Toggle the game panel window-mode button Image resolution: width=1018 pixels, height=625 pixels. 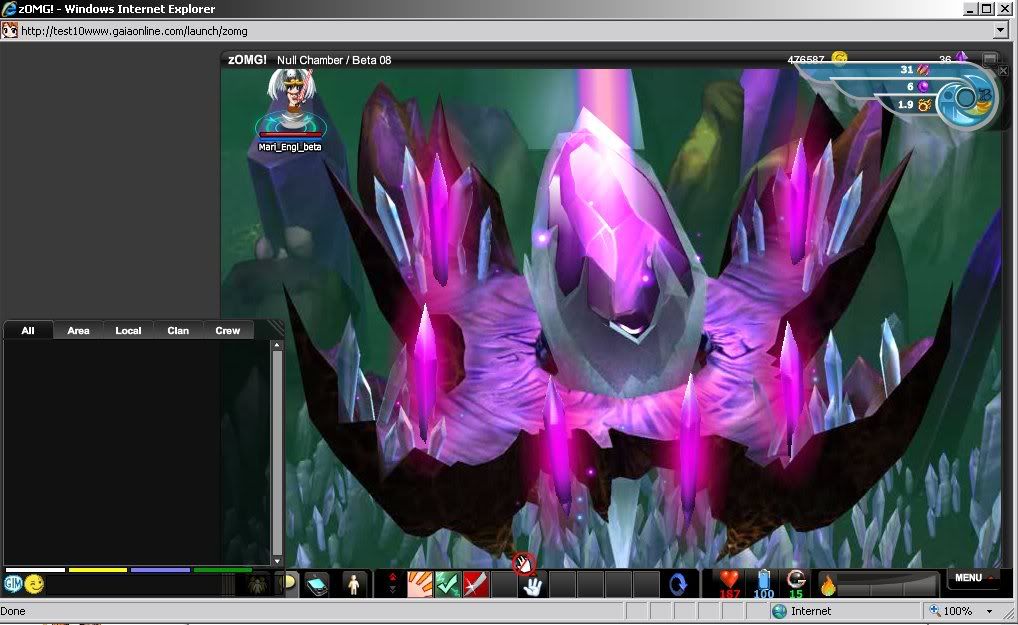tap(989, 59)
